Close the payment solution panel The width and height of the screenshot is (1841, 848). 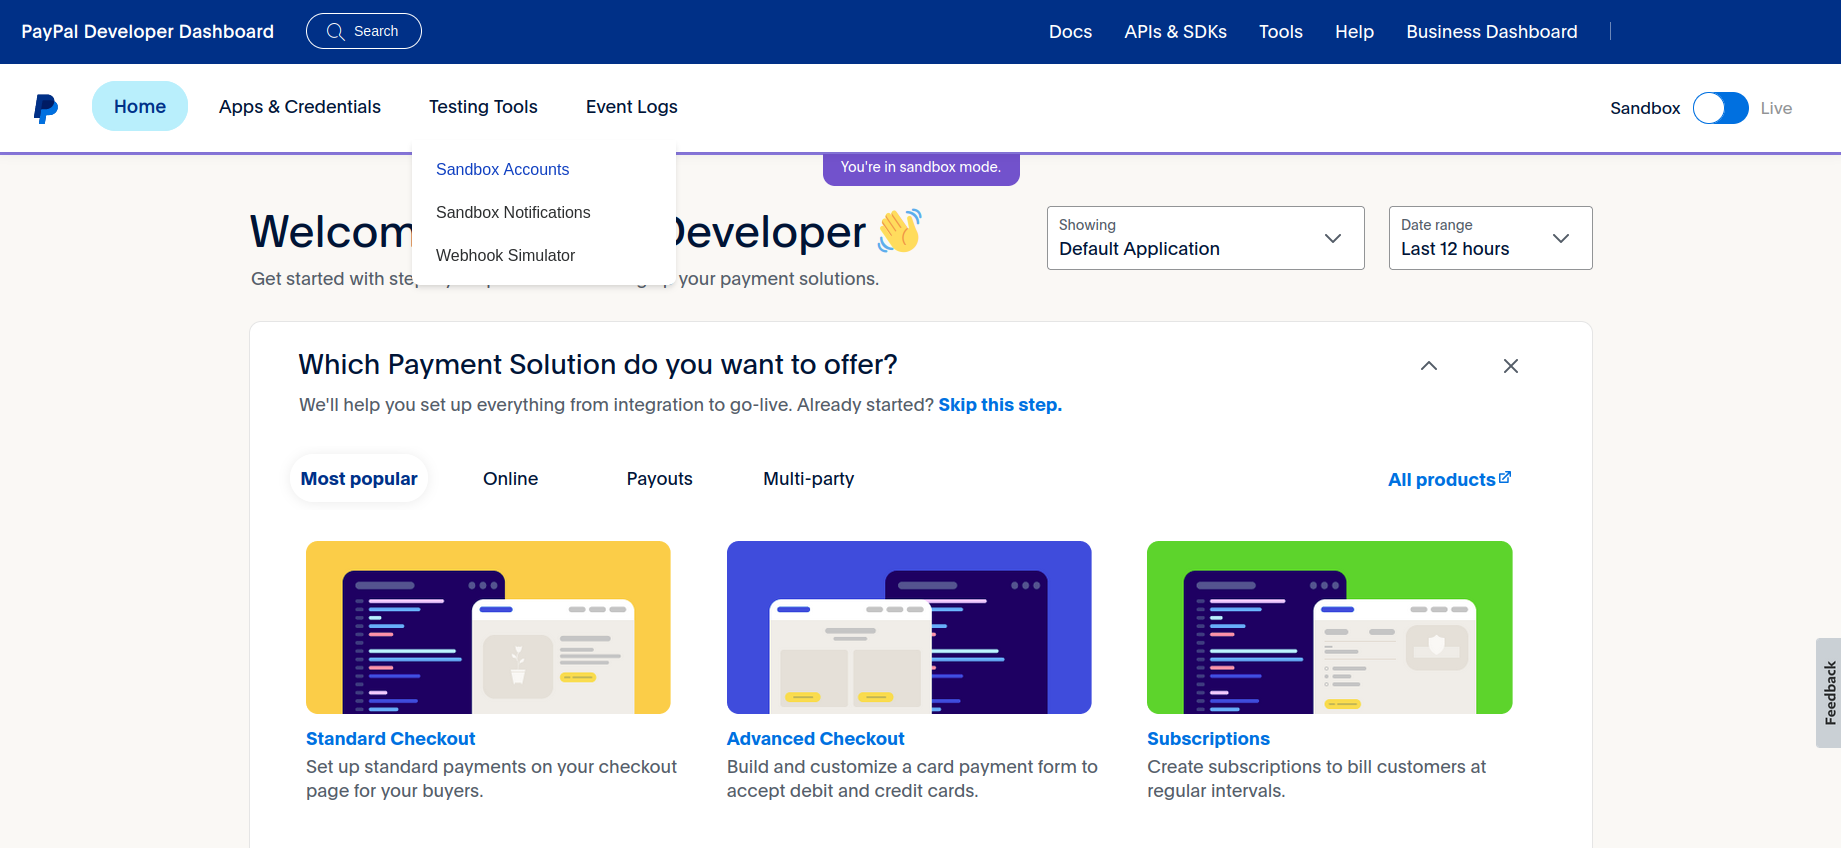(x=1511, y=366)
